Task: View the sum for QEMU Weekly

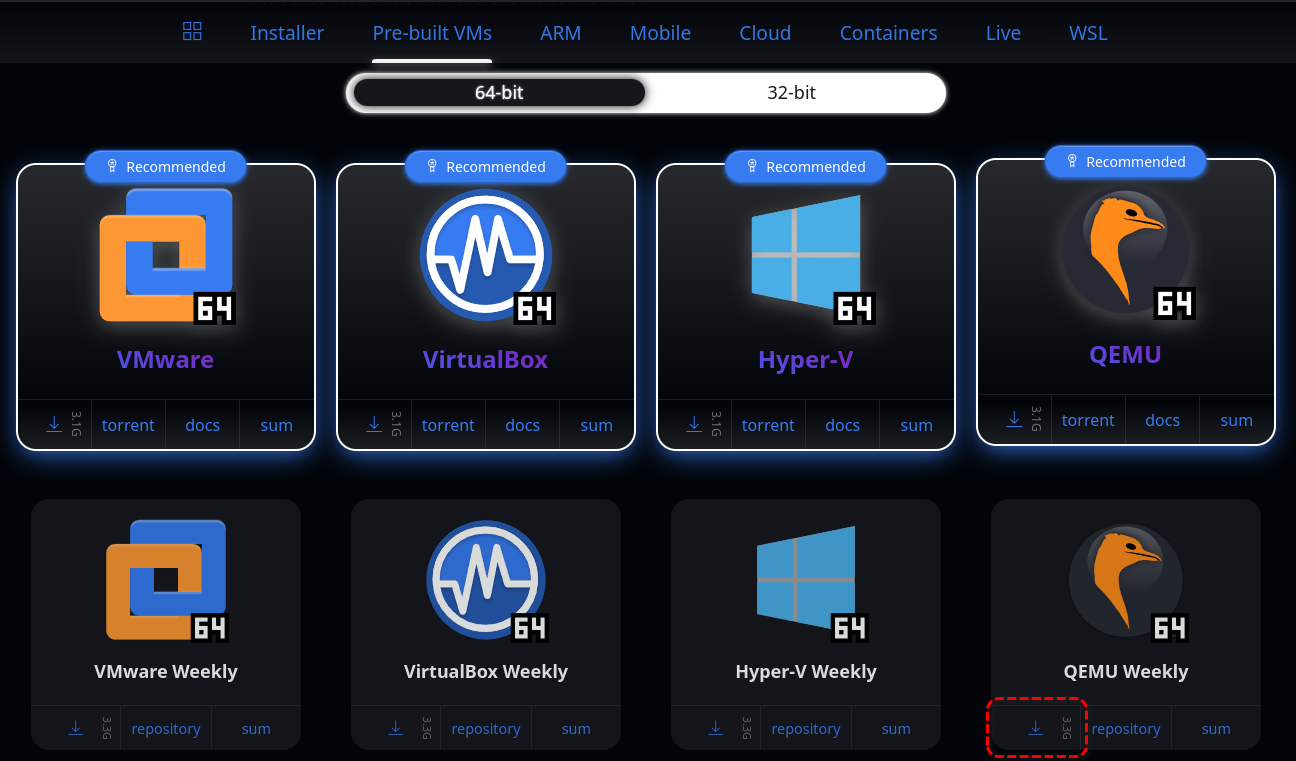Action: coord(1216,729)
